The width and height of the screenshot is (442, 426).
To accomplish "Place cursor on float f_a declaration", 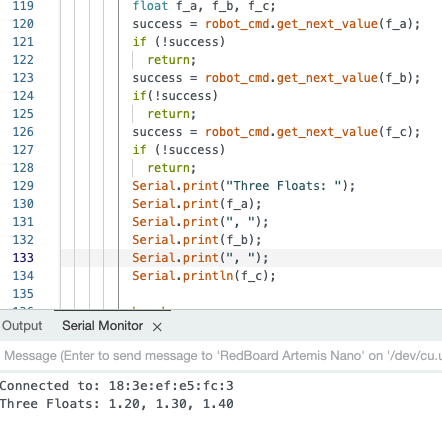I will coord(204,6).
